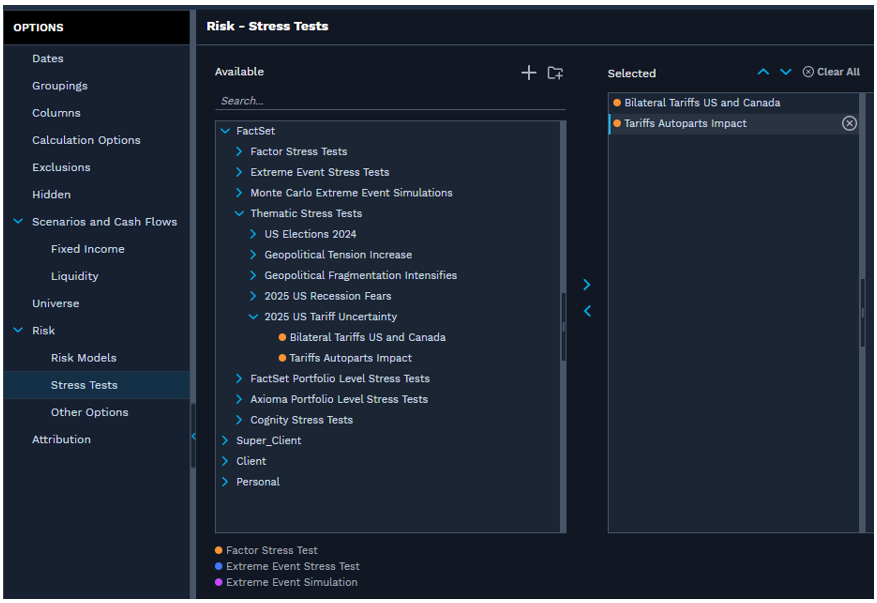Collapse 2025 US Tariff Uncertainty node

(253, 317)
